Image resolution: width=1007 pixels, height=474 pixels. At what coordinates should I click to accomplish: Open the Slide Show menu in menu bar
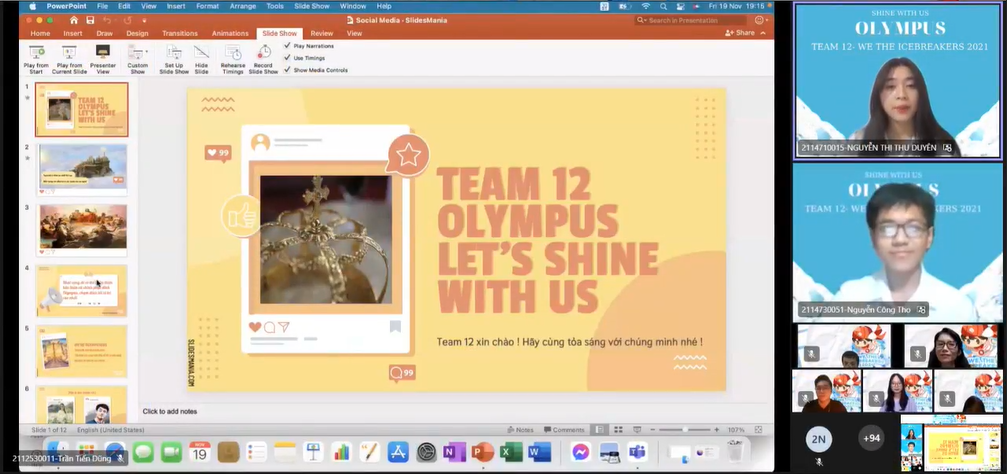311,6
